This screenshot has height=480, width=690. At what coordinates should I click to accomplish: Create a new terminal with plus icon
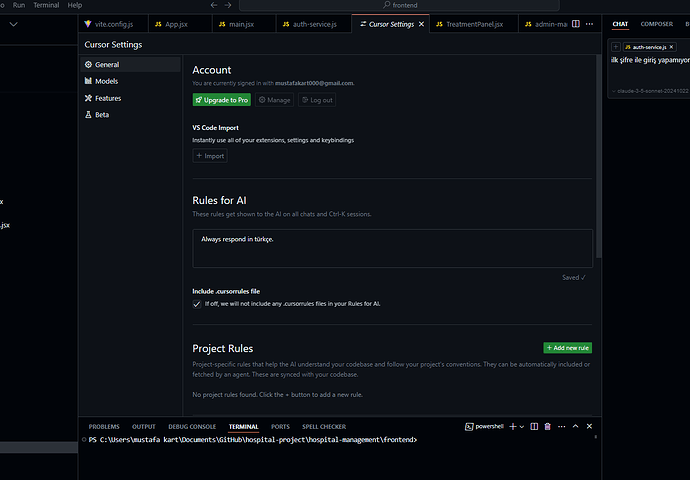[x=513, y=426]
